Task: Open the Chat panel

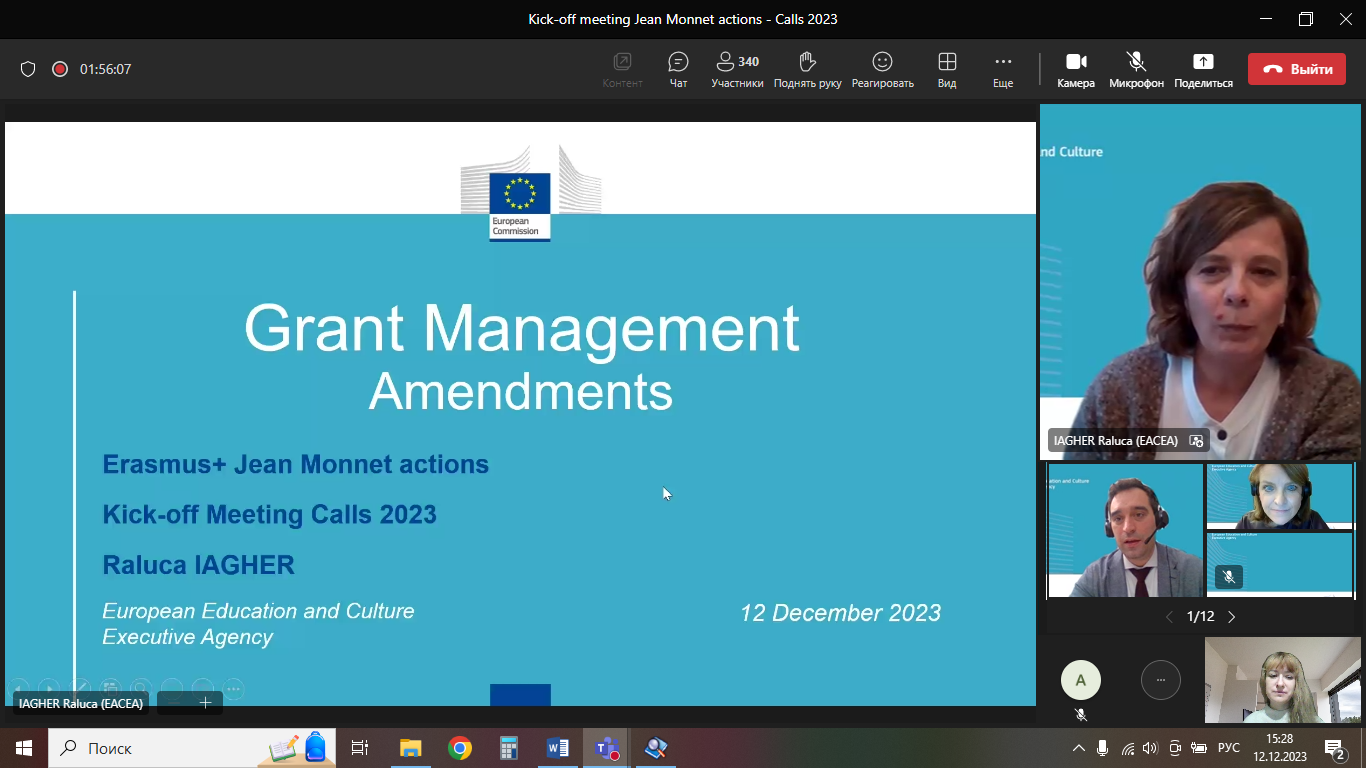Action: [678, 69]
